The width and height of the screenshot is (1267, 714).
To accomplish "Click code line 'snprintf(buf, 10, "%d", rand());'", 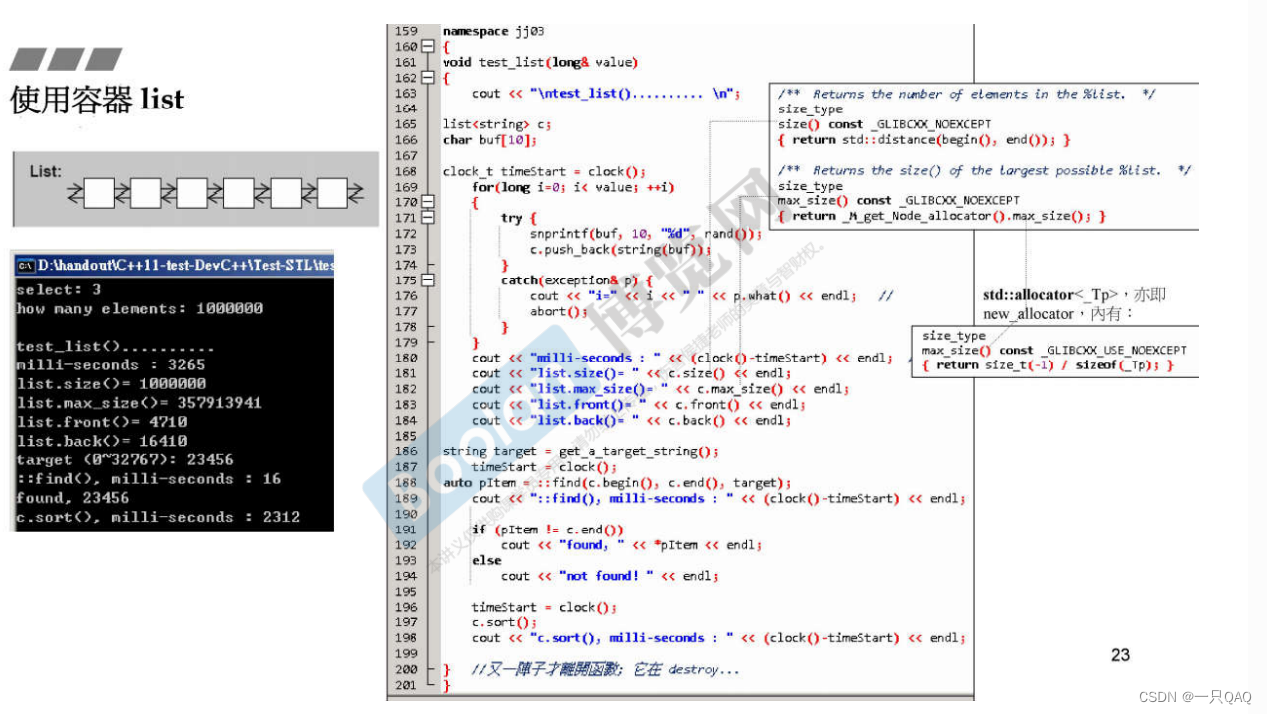I will [x=646, y=234].
